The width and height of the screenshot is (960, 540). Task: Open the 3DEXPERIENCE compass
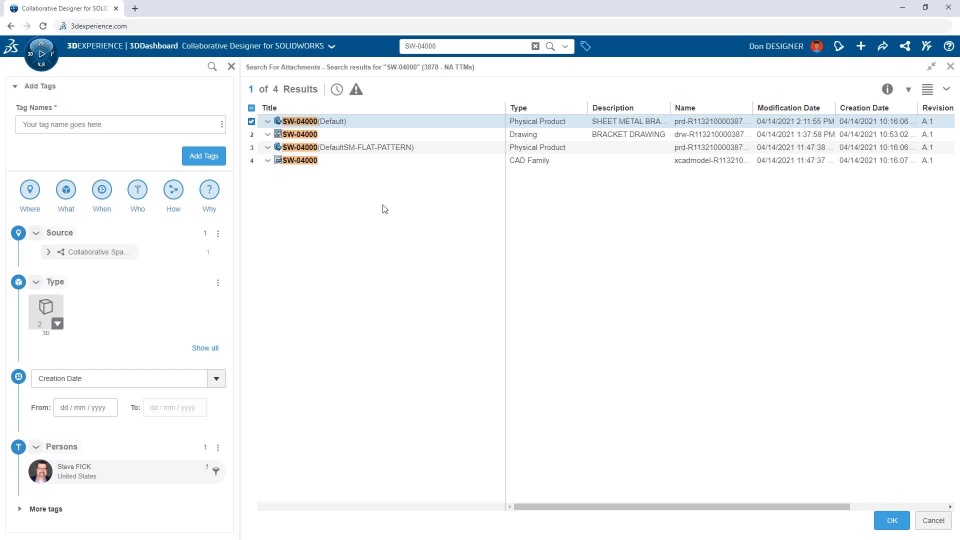[41, 54]
